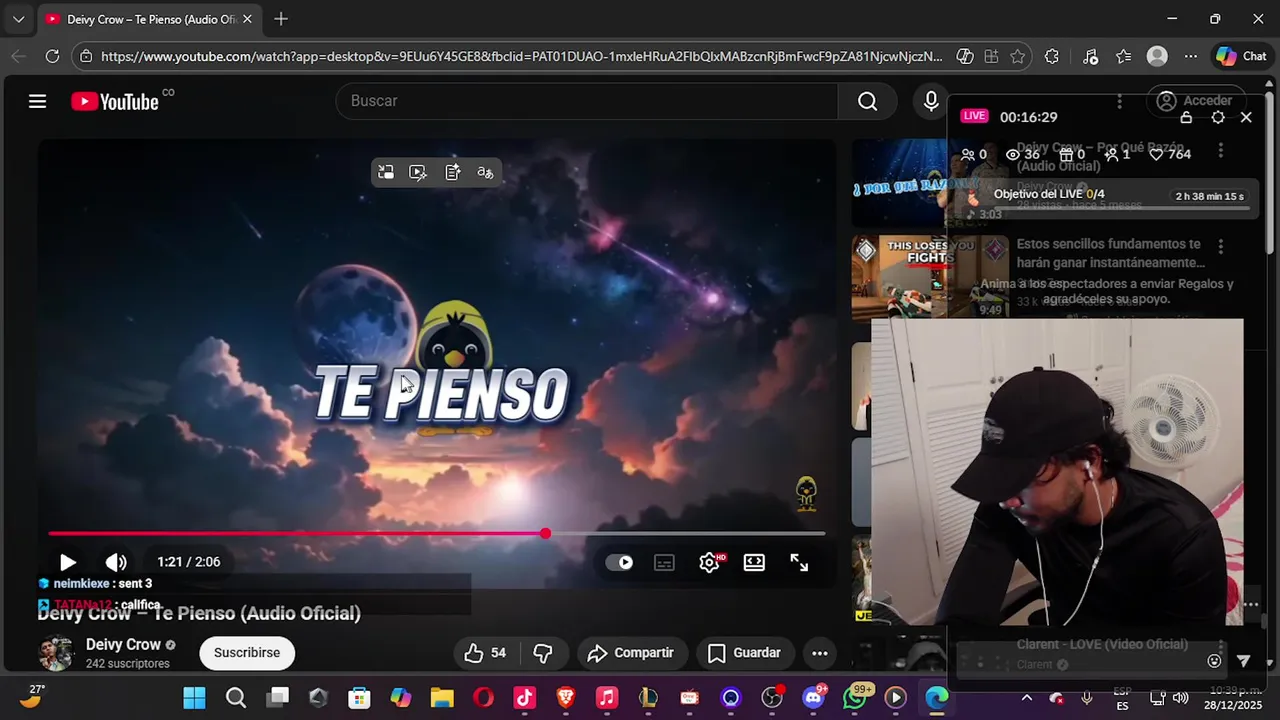Open Edge settings and more ellipsis
Image resolution: width=1280 pixels, height=720 pixels.
1190,57
